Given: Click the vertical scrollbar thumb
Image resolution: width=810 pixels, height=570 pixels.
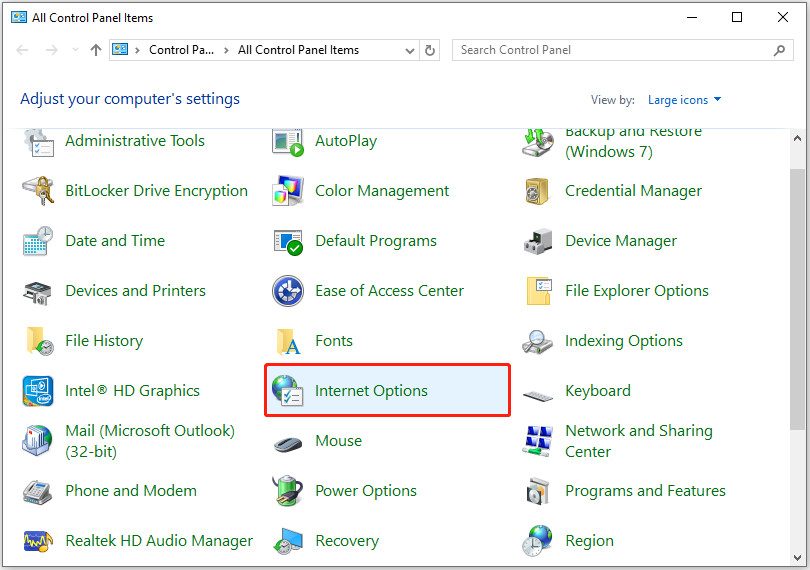Looking at the screenshot, I should pos(797,299).
